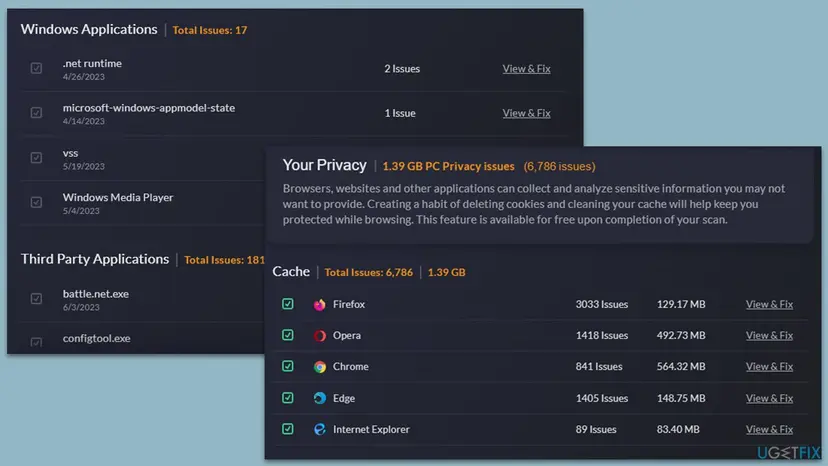Click the "Windows Media Player" entry name

point(118,198)
